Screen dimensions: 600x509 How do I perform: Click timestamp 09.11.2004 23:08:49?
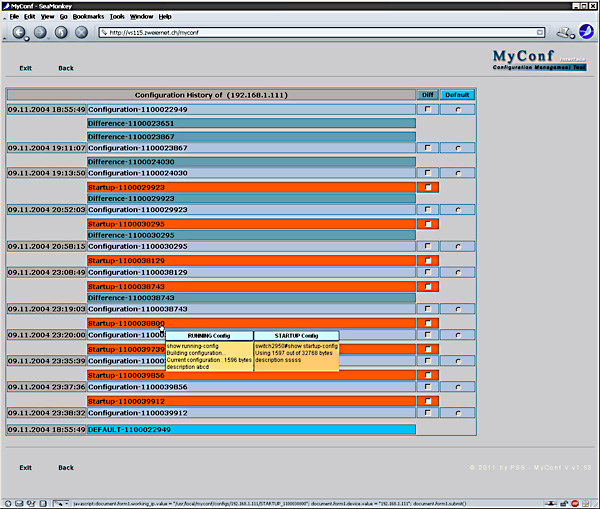tap(46, 272)
